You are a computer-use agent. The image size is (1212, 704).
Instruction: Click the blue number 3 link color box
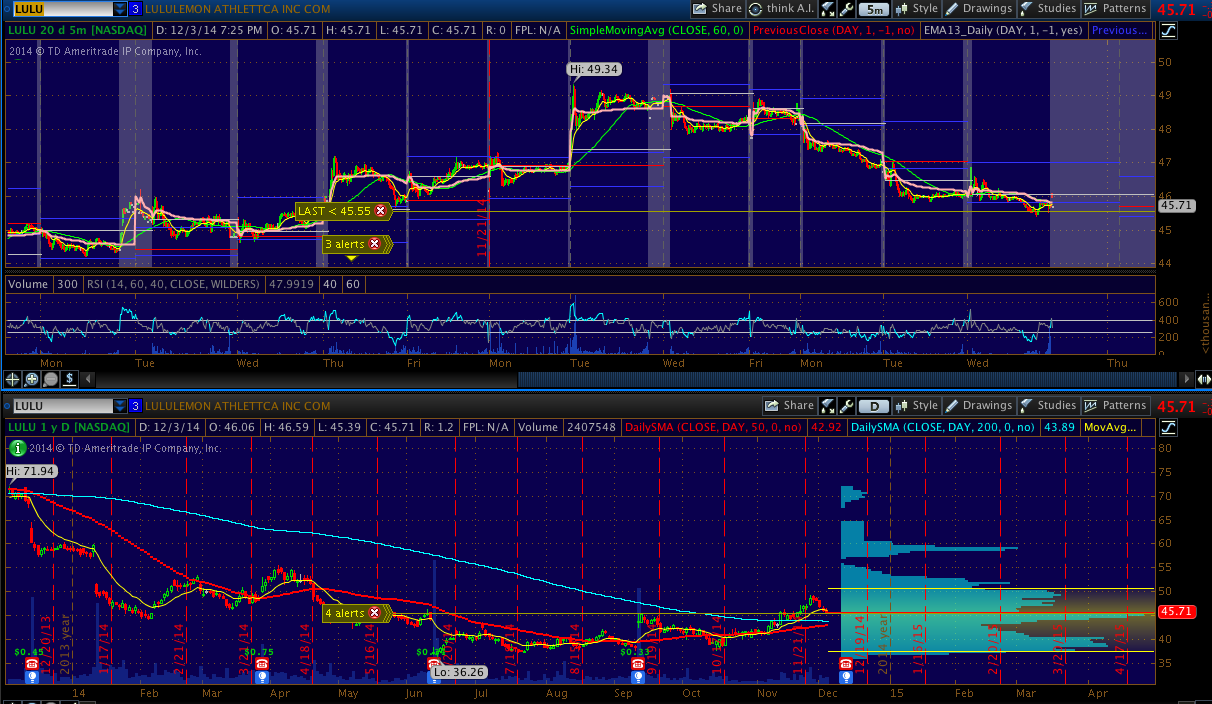click(x=135, y=9)
